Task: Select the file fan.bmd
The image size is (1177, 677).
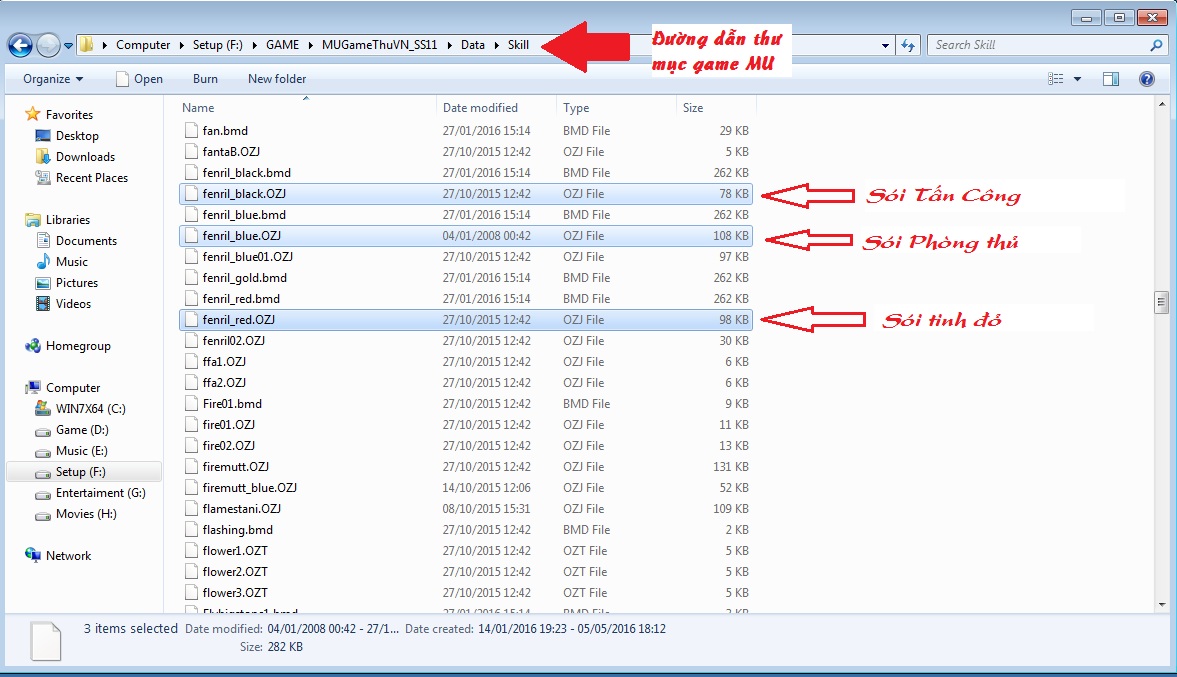Action: (465, 131)
